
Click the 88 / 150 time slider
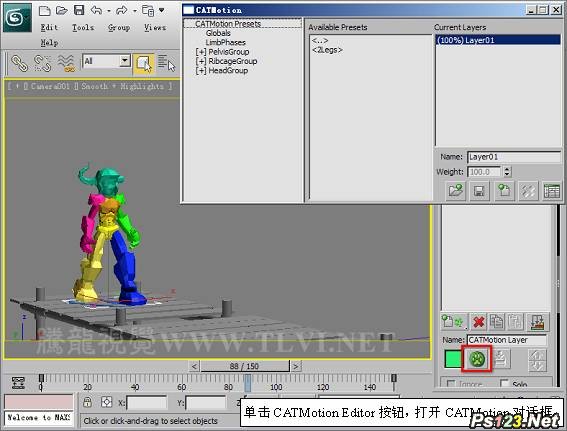(245, 366)
